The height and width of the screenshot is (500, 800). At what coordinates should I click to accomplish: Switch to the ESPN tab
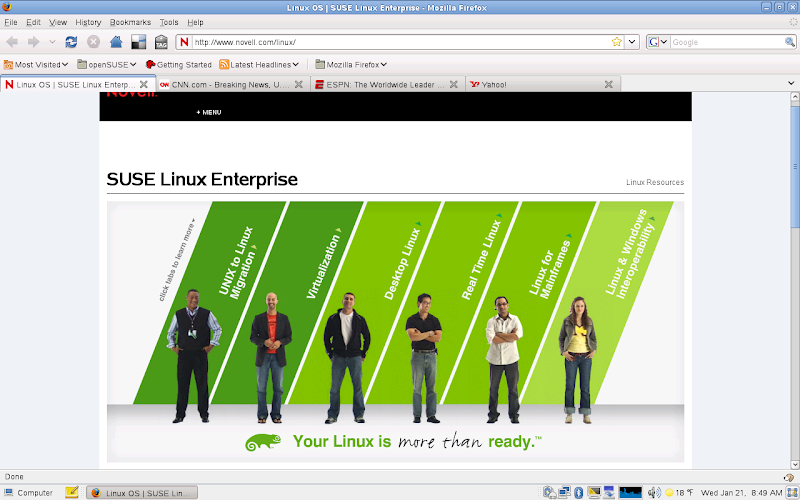[388, 84]
